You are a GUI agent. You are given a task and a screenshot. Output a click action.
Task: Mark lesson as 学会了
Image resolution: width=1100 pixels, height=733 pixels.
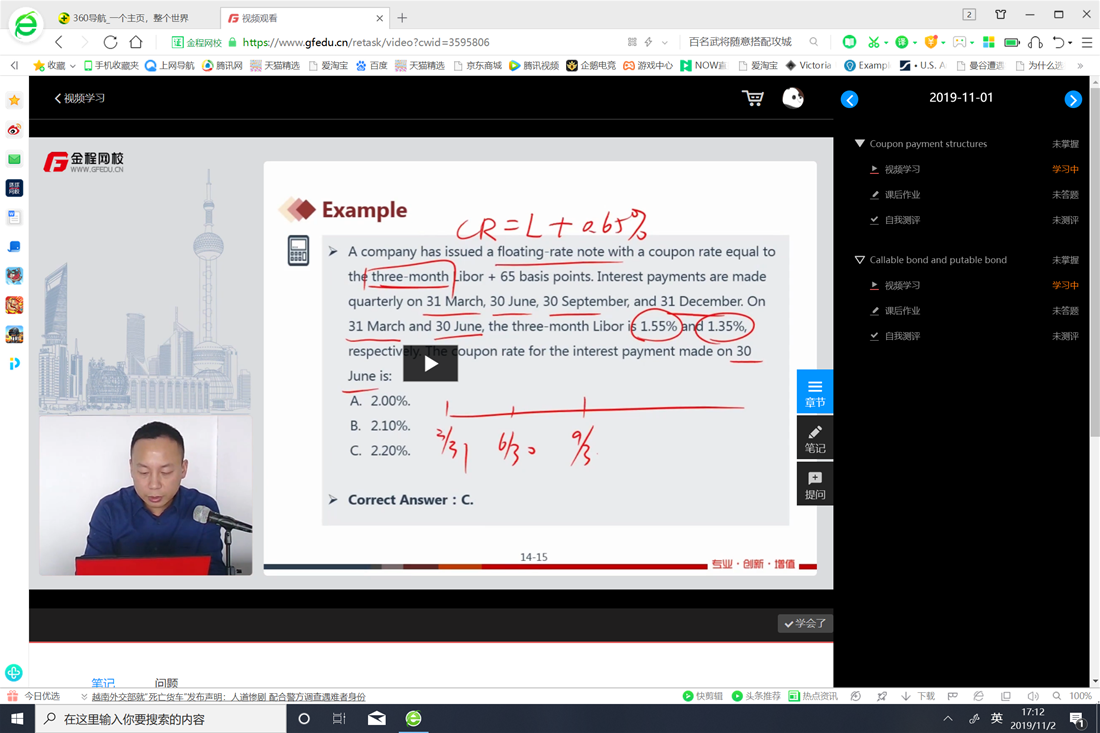pyautogui.click(x=805, y=624)
